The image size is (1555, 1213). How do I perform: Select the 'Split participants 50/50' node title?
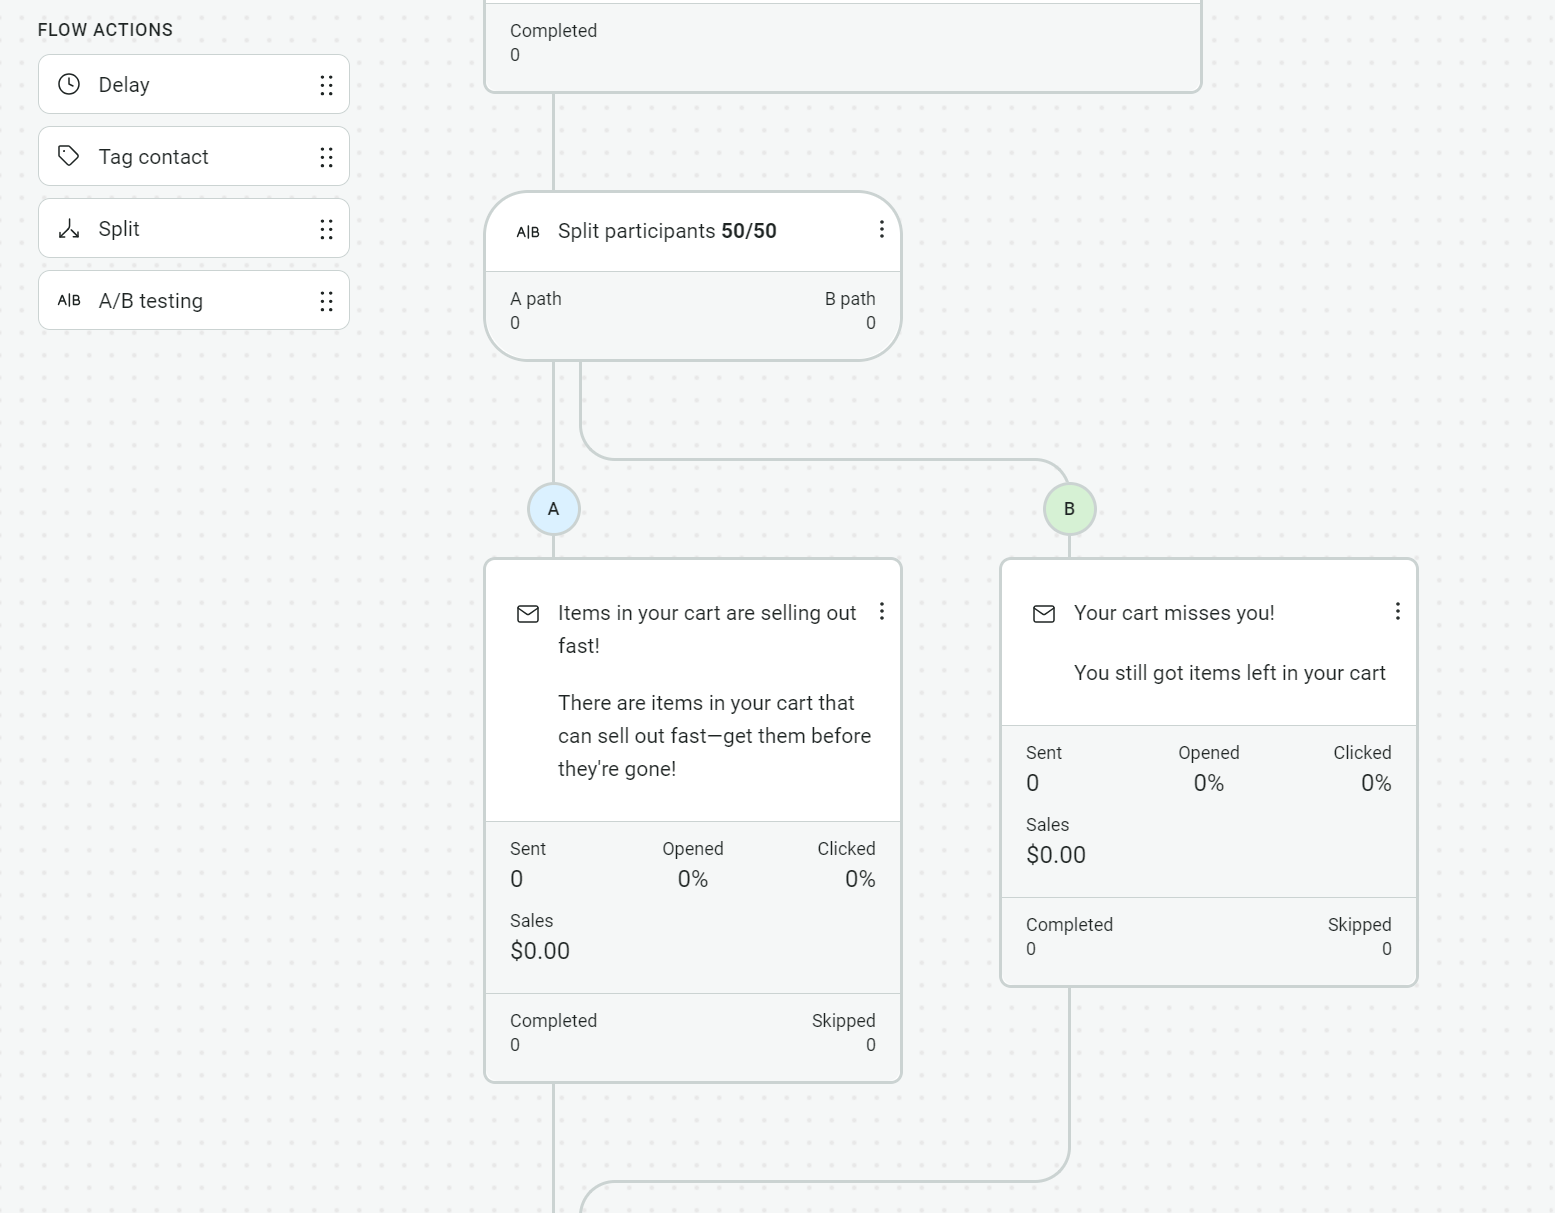[667, 231]
